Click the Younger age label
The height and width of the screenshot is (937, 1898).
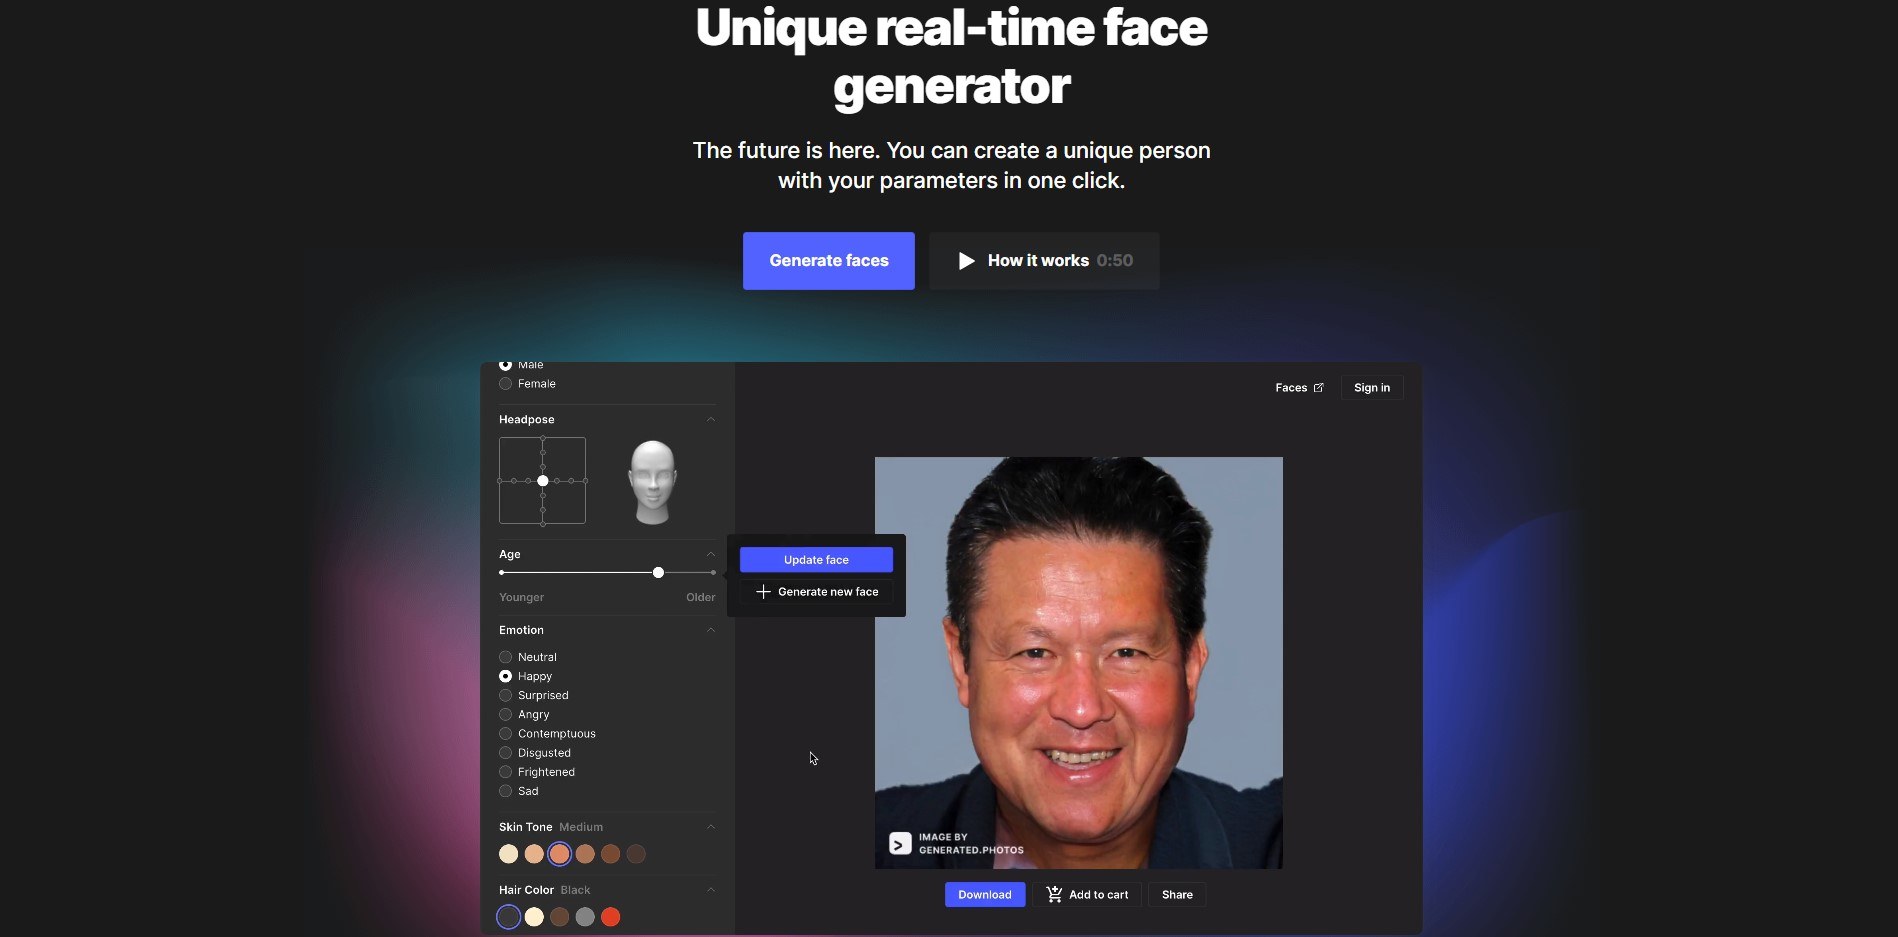[522, 598]
